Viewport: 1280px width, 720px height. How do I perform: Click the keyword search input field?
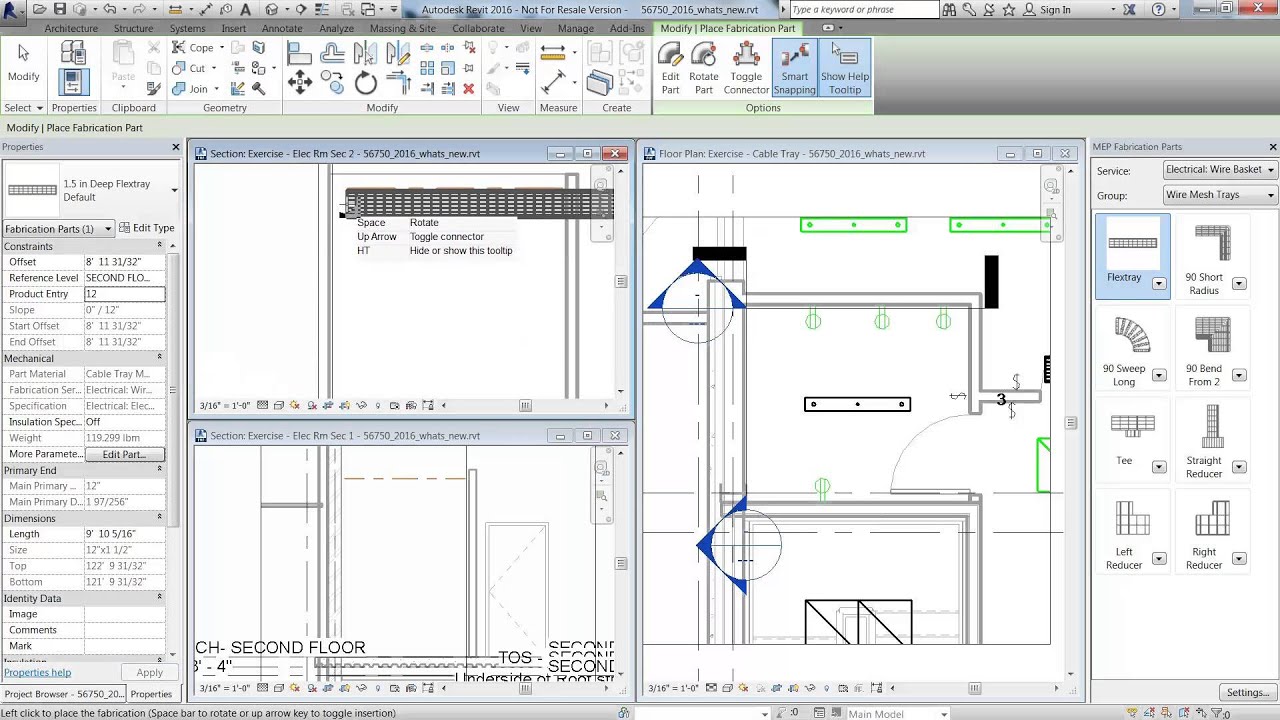coord(864,10)
